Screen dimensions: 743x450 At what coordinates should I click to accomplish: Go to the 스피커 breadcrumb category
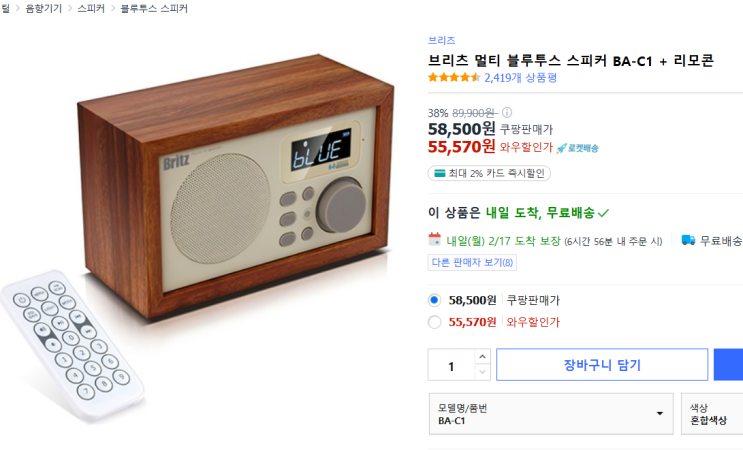coord(91,9)
